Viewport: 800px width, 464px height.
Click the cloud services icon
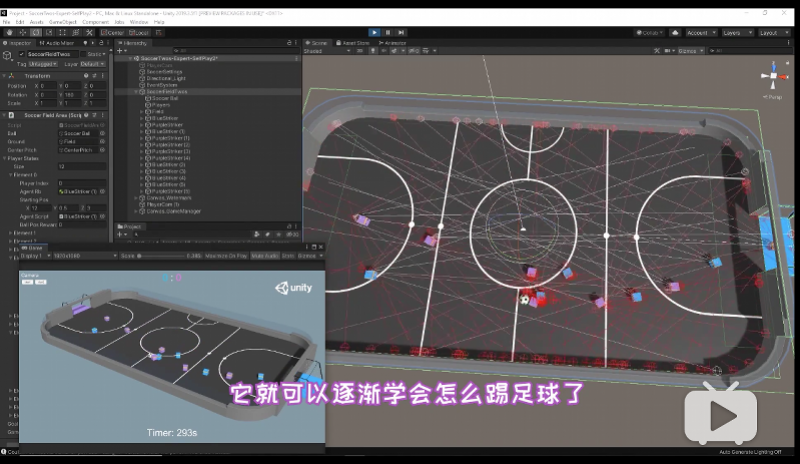click(675, 33)
